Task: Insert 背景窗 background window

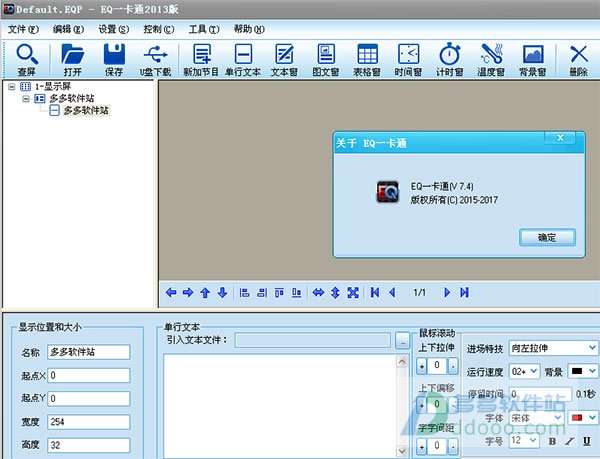Action: [x=533, y=59]
